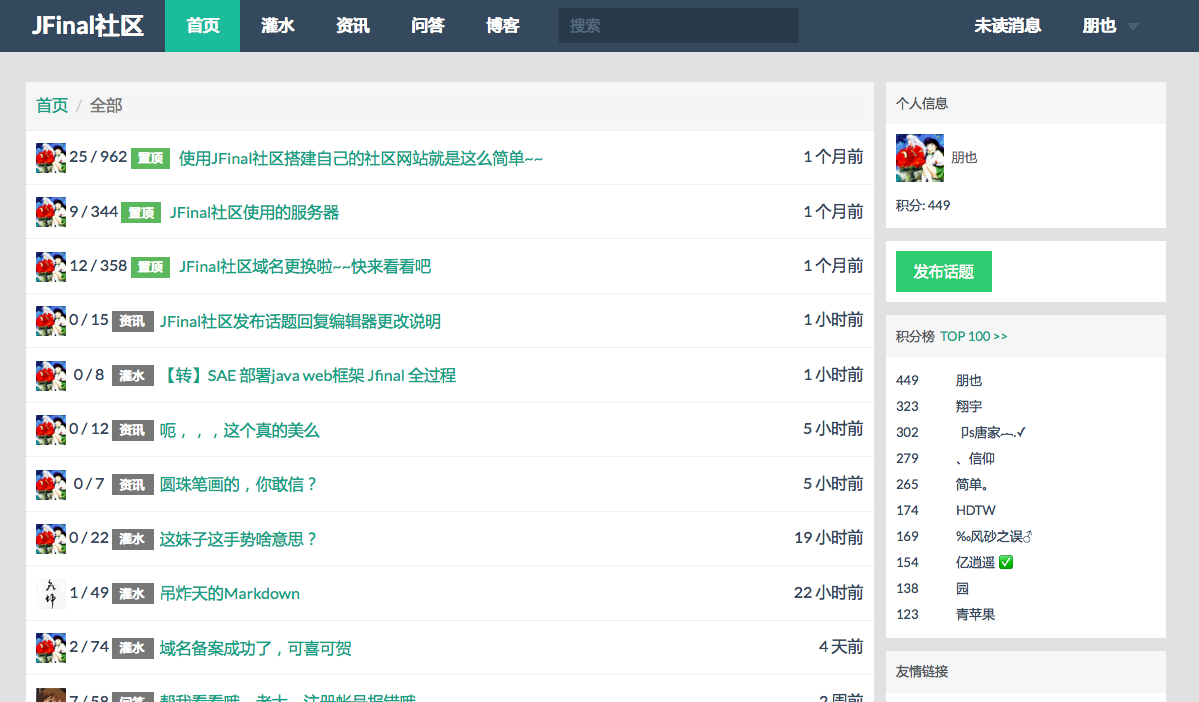Open profile avatar in 个人信息 panel
The width and height of the screenshot is (1199, 702).
(x=920, y=158)
